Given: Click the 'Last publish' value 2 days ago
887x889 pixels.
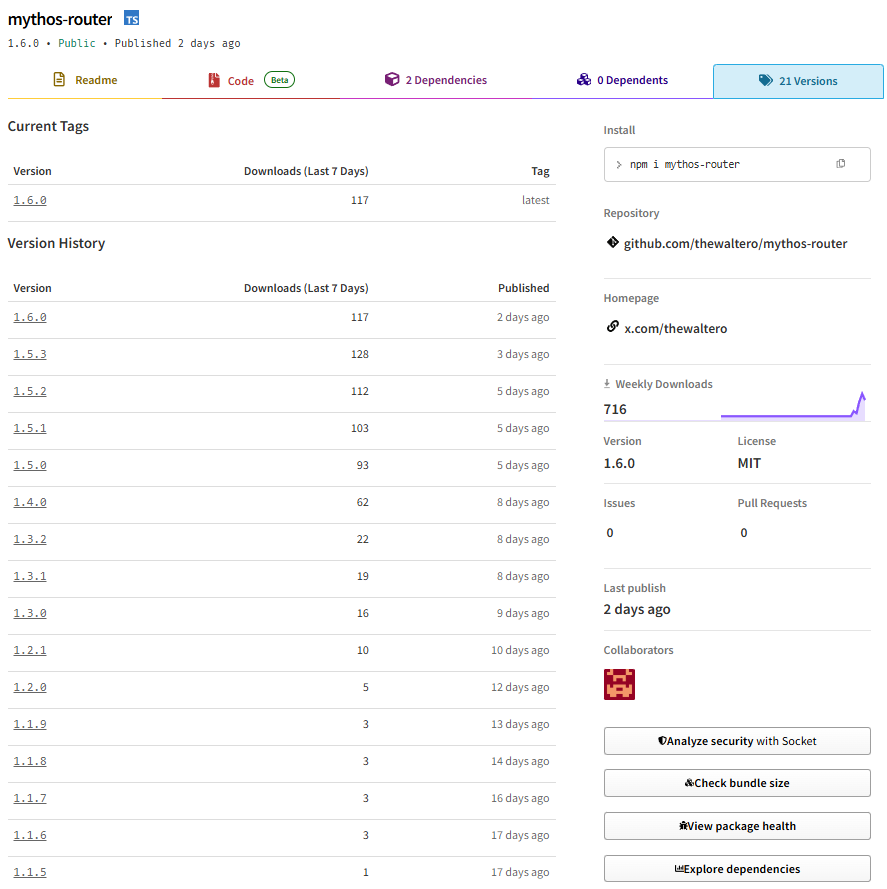Looking at the screenshot, I should click(x=636, y=609).
